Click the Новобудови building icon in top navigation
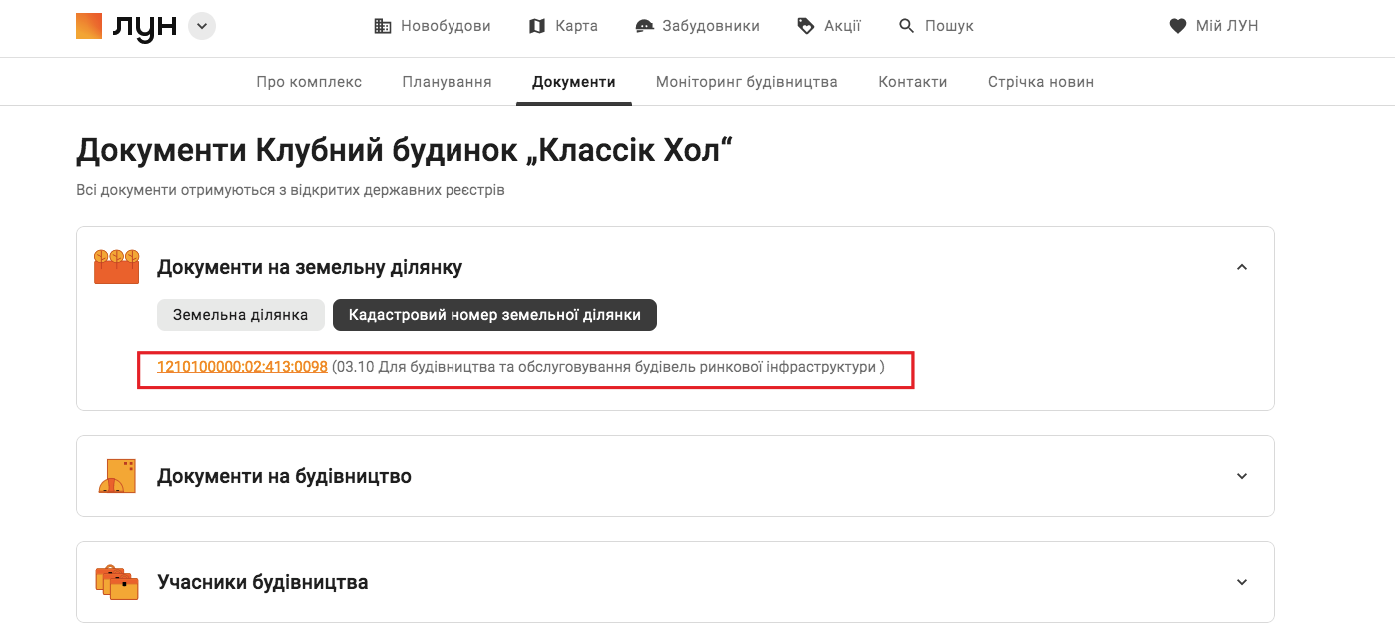Image resolution: width=1395 pixels, height=643 pixels. point(382,25)
